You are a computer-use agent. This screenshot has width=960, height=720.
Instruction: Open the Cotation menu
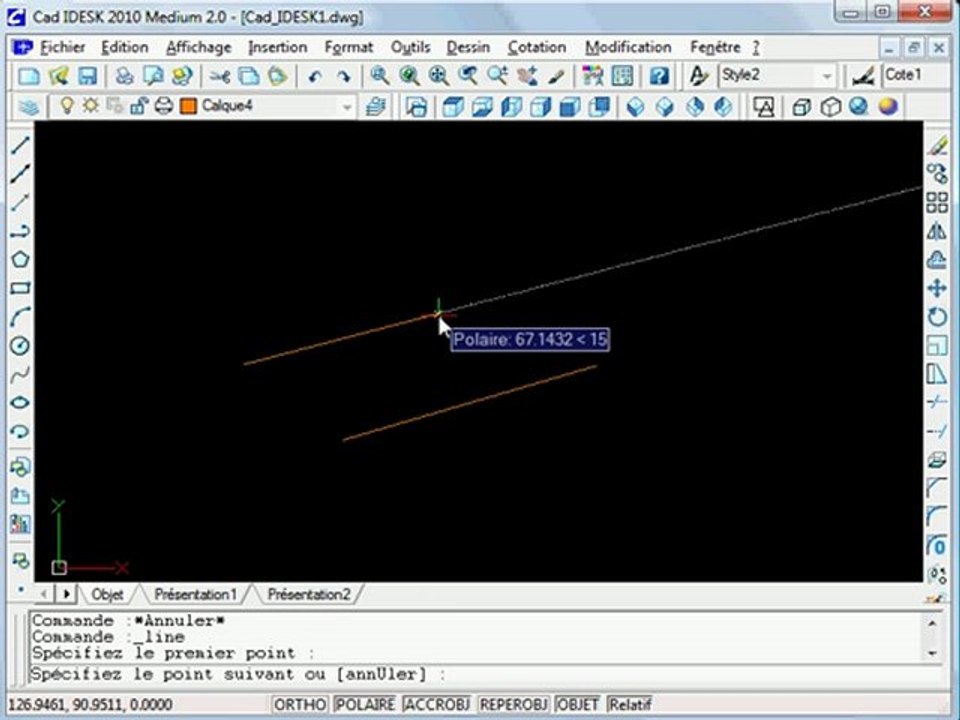pos(537,47)
